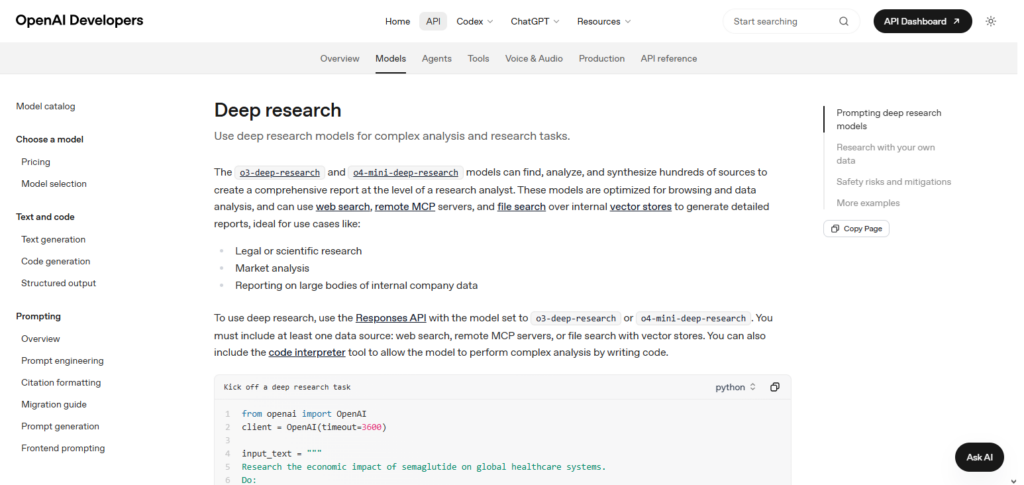Click the OpenAI Developers logo

79,20
